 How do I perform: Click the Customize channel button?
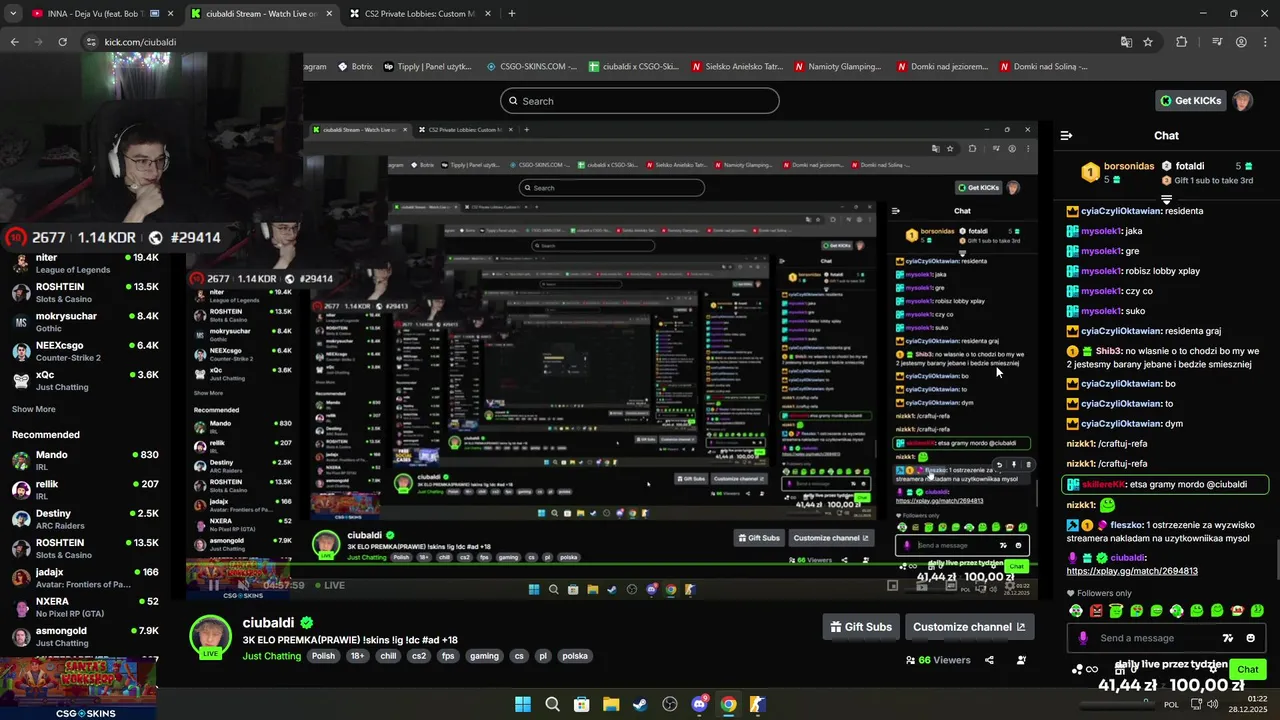[x=968, y=627]
